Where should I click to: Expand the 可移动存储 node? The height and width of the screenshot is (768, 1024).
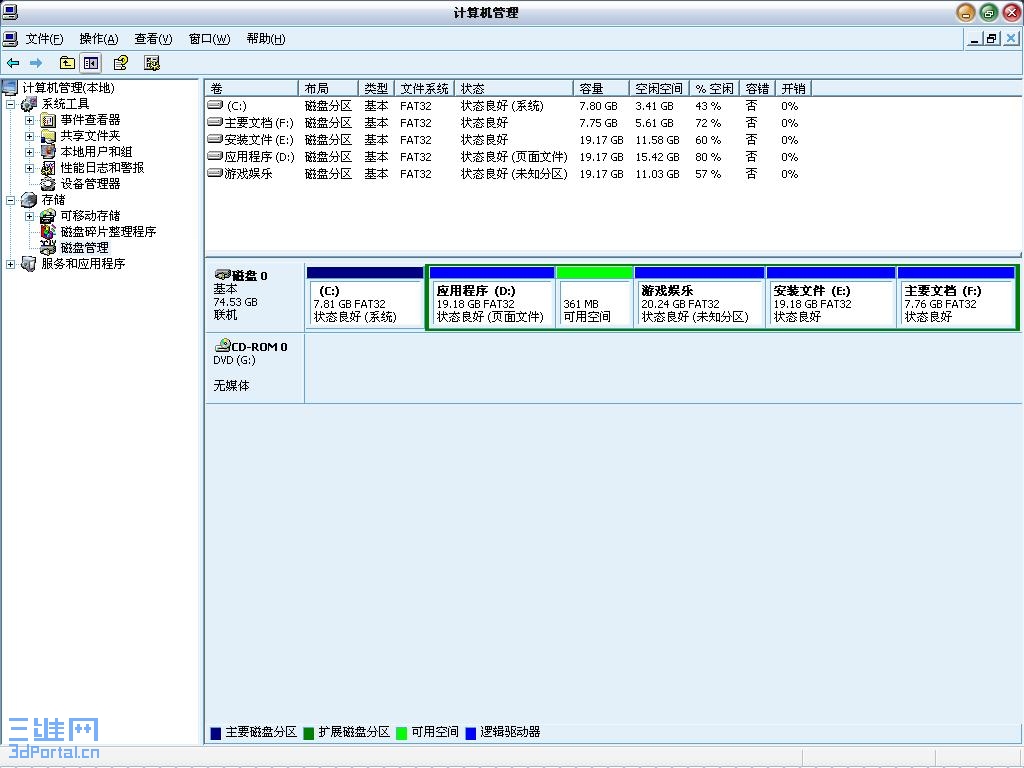pyautogui.click(x=29, y=216)
